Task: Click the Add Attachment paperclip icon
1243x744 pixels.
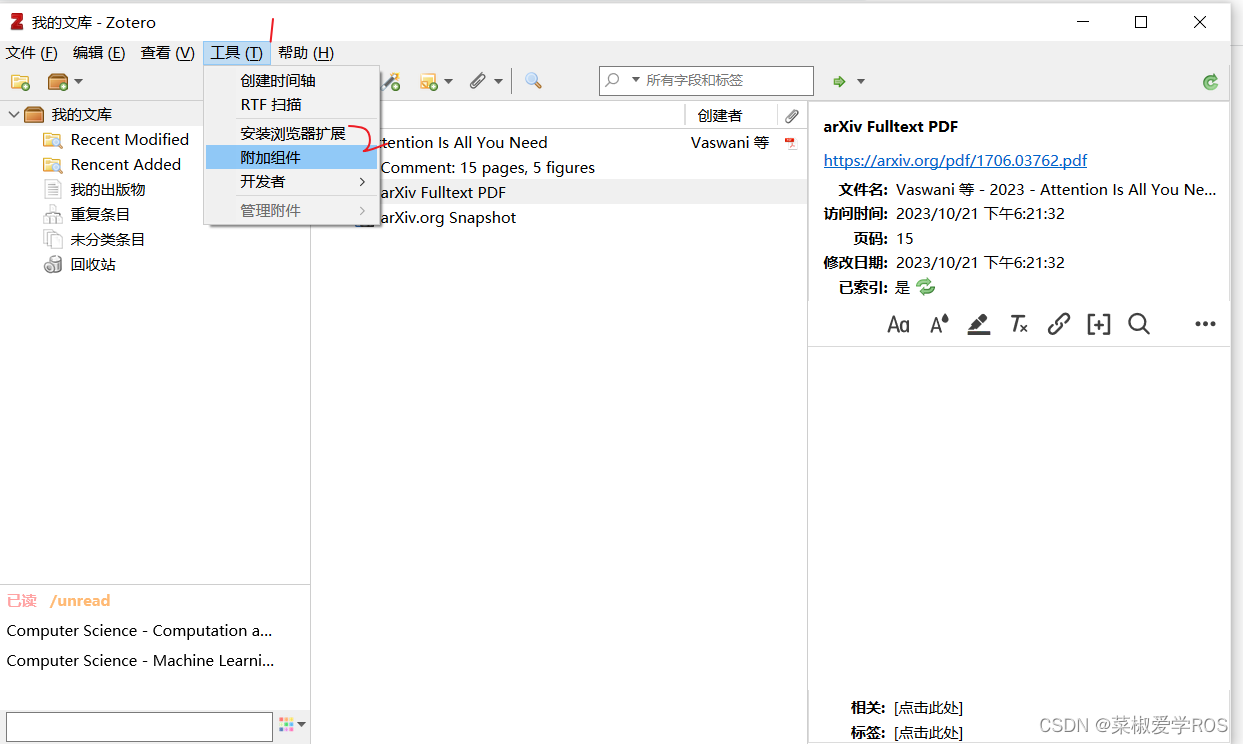Action: click(x=478, y=81)
